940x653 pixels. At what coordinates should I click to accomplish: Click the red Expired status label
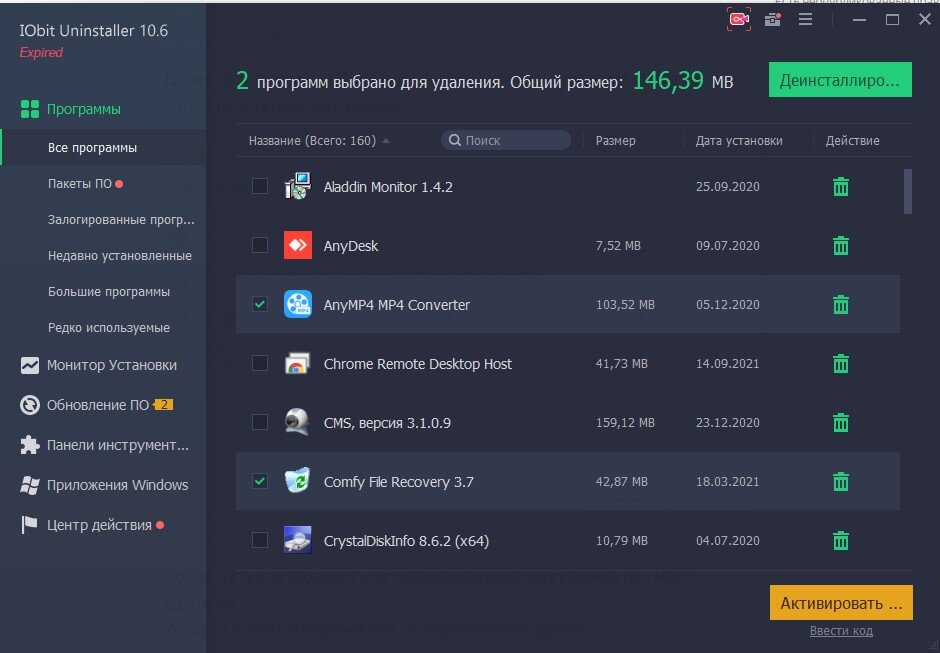[x=41, y=52]
